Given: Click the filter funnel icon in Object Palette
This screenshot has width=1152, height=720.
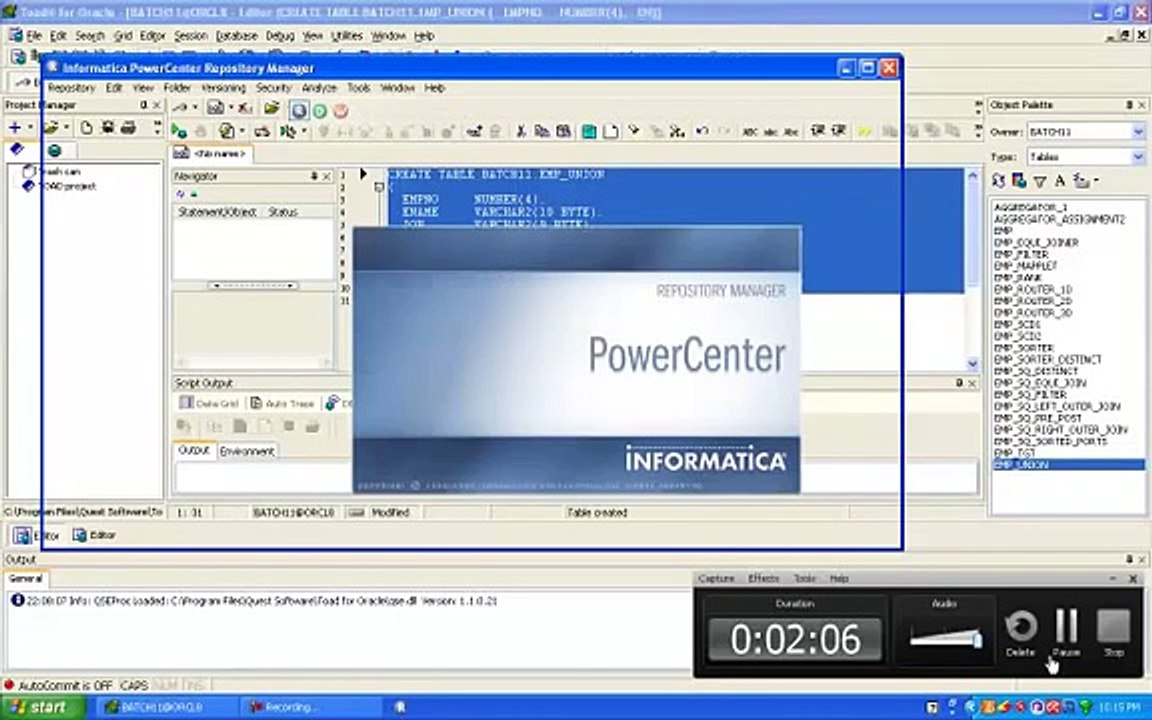Looking at the screenshot, I should point(1040,181).
